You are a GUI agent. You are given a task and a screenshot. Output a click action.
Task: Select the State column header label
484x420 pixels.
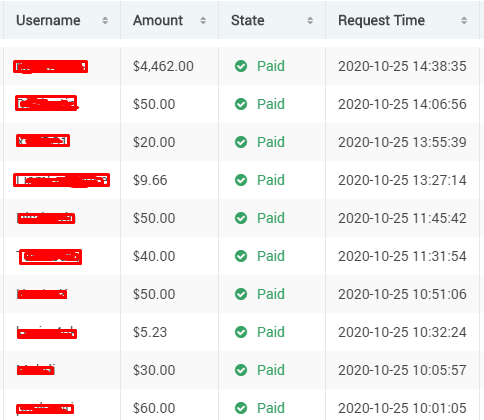point(248,21)
